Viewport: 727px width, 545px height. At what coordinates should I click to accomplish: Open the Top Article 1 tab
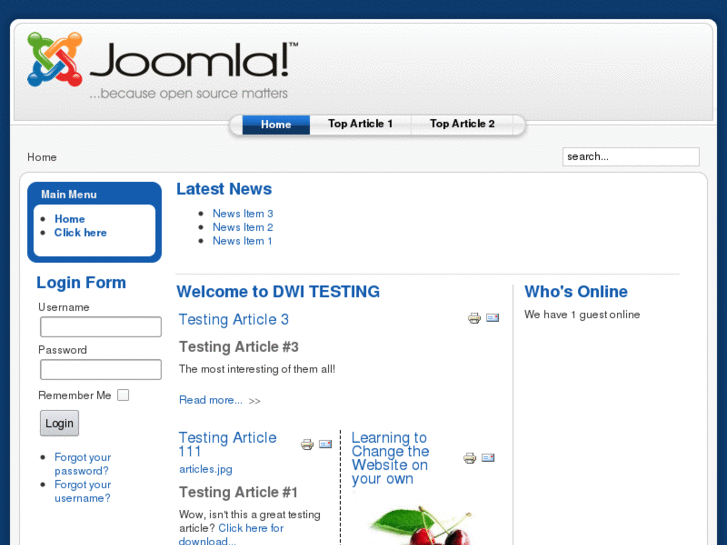(x=360, y=124)
